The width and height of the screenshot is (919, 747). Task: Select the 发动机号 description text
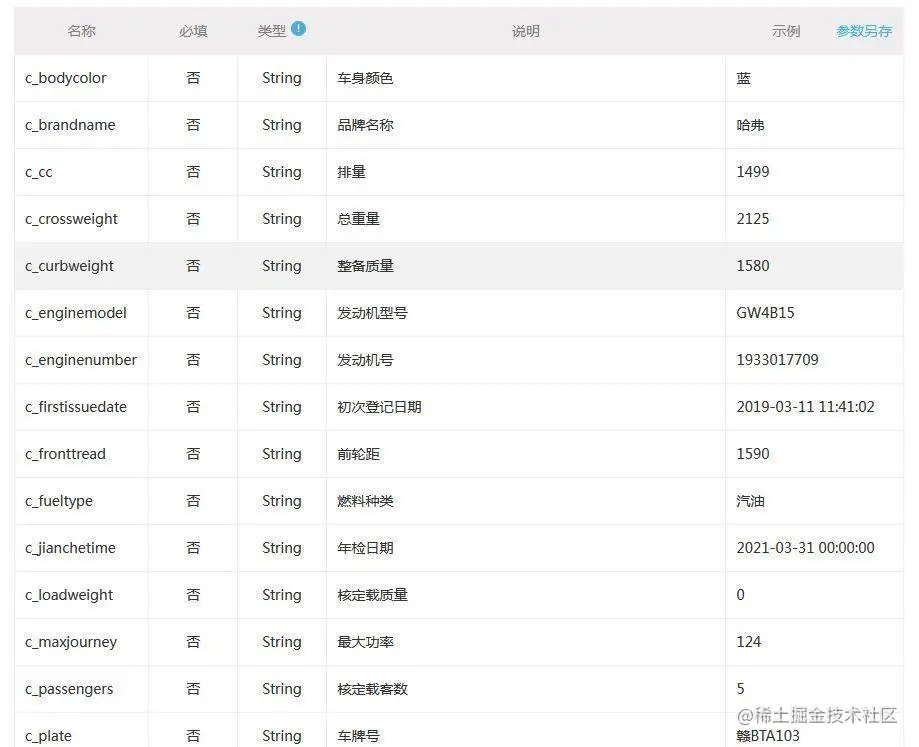[x=365, y=360]
